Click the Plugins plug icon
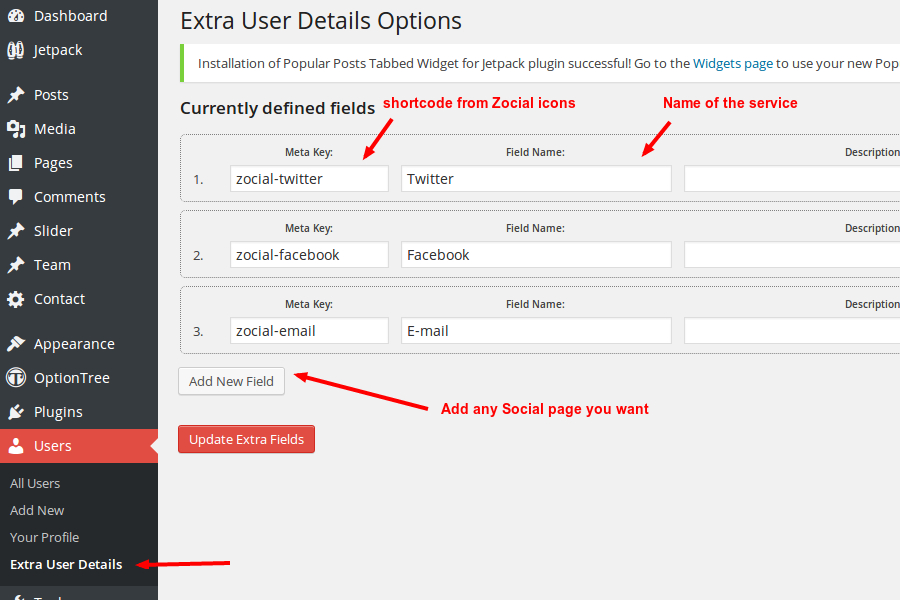The image size is (900, 600). point(16,412)
